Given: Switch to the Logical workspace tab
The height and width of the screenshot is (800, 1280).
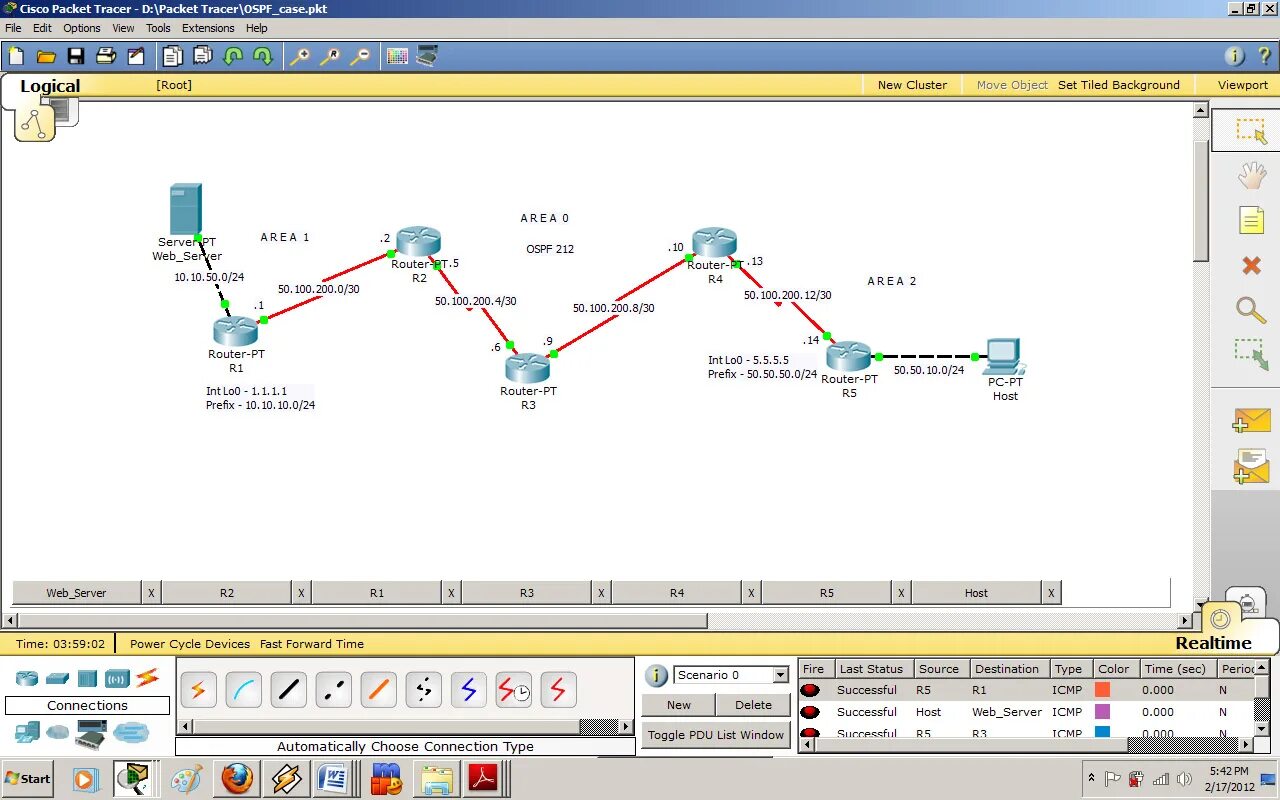Looking at the screenshot, I should (50, 86).
